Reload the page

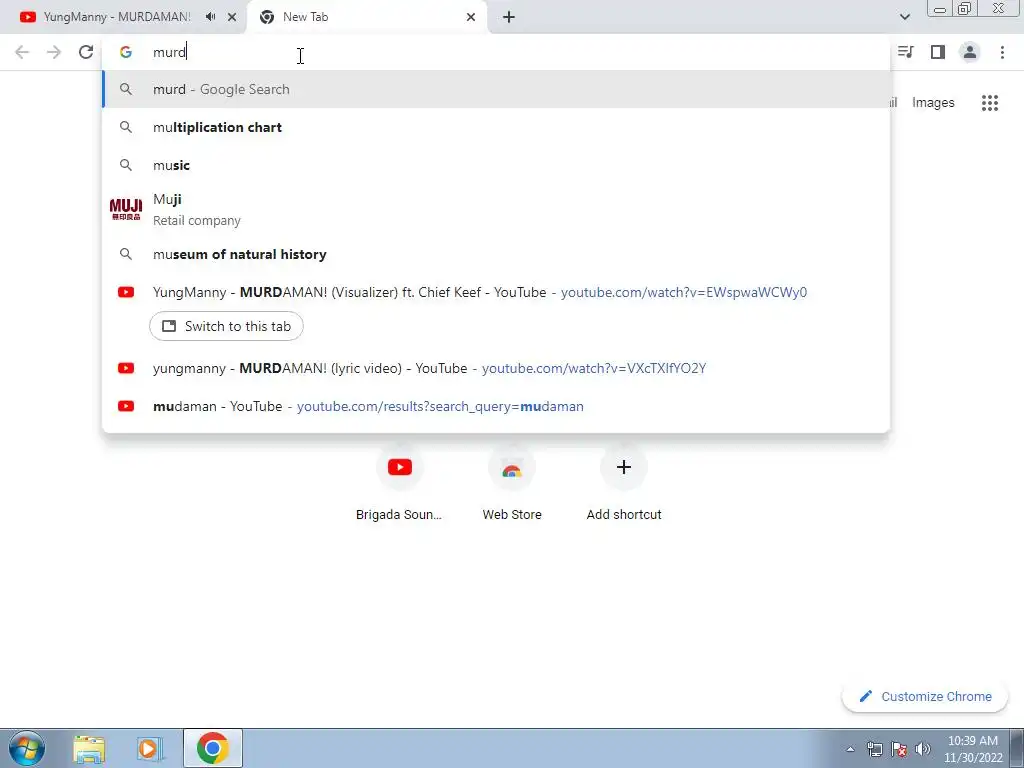tap(86, 52)
